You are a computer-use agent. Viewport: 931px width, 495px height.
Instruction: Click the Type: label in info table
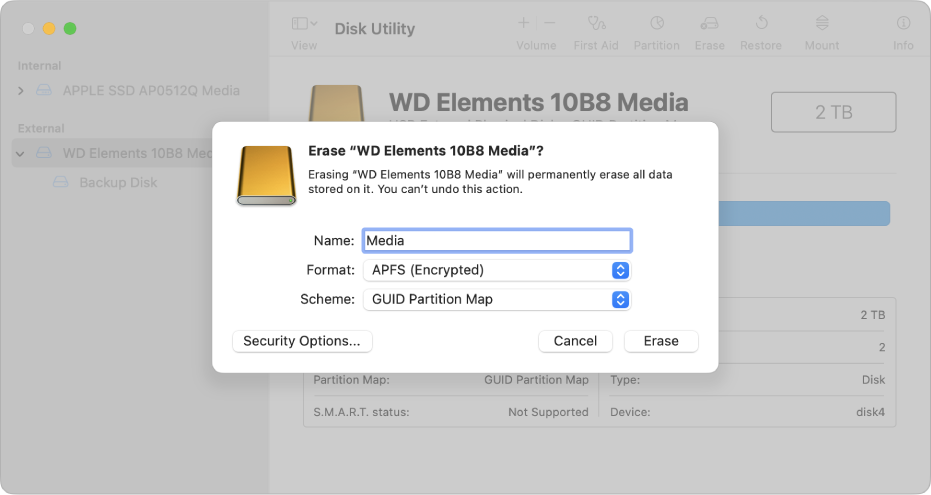coord(625,380)
